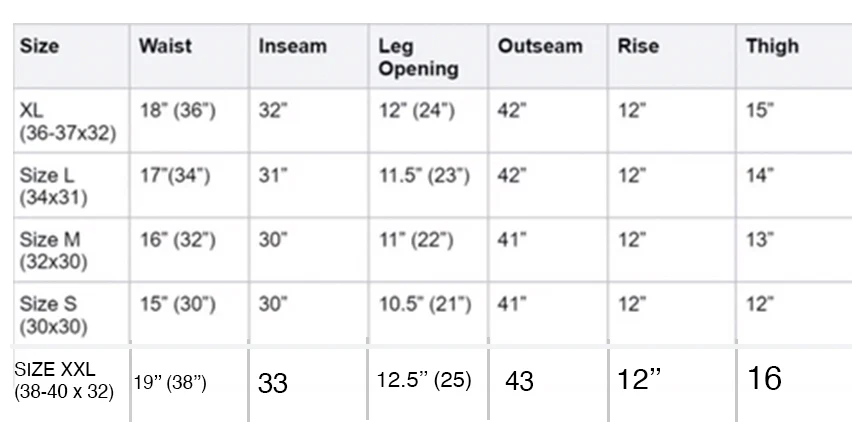
Task: Select the Thigh column header
Action: 772,46
